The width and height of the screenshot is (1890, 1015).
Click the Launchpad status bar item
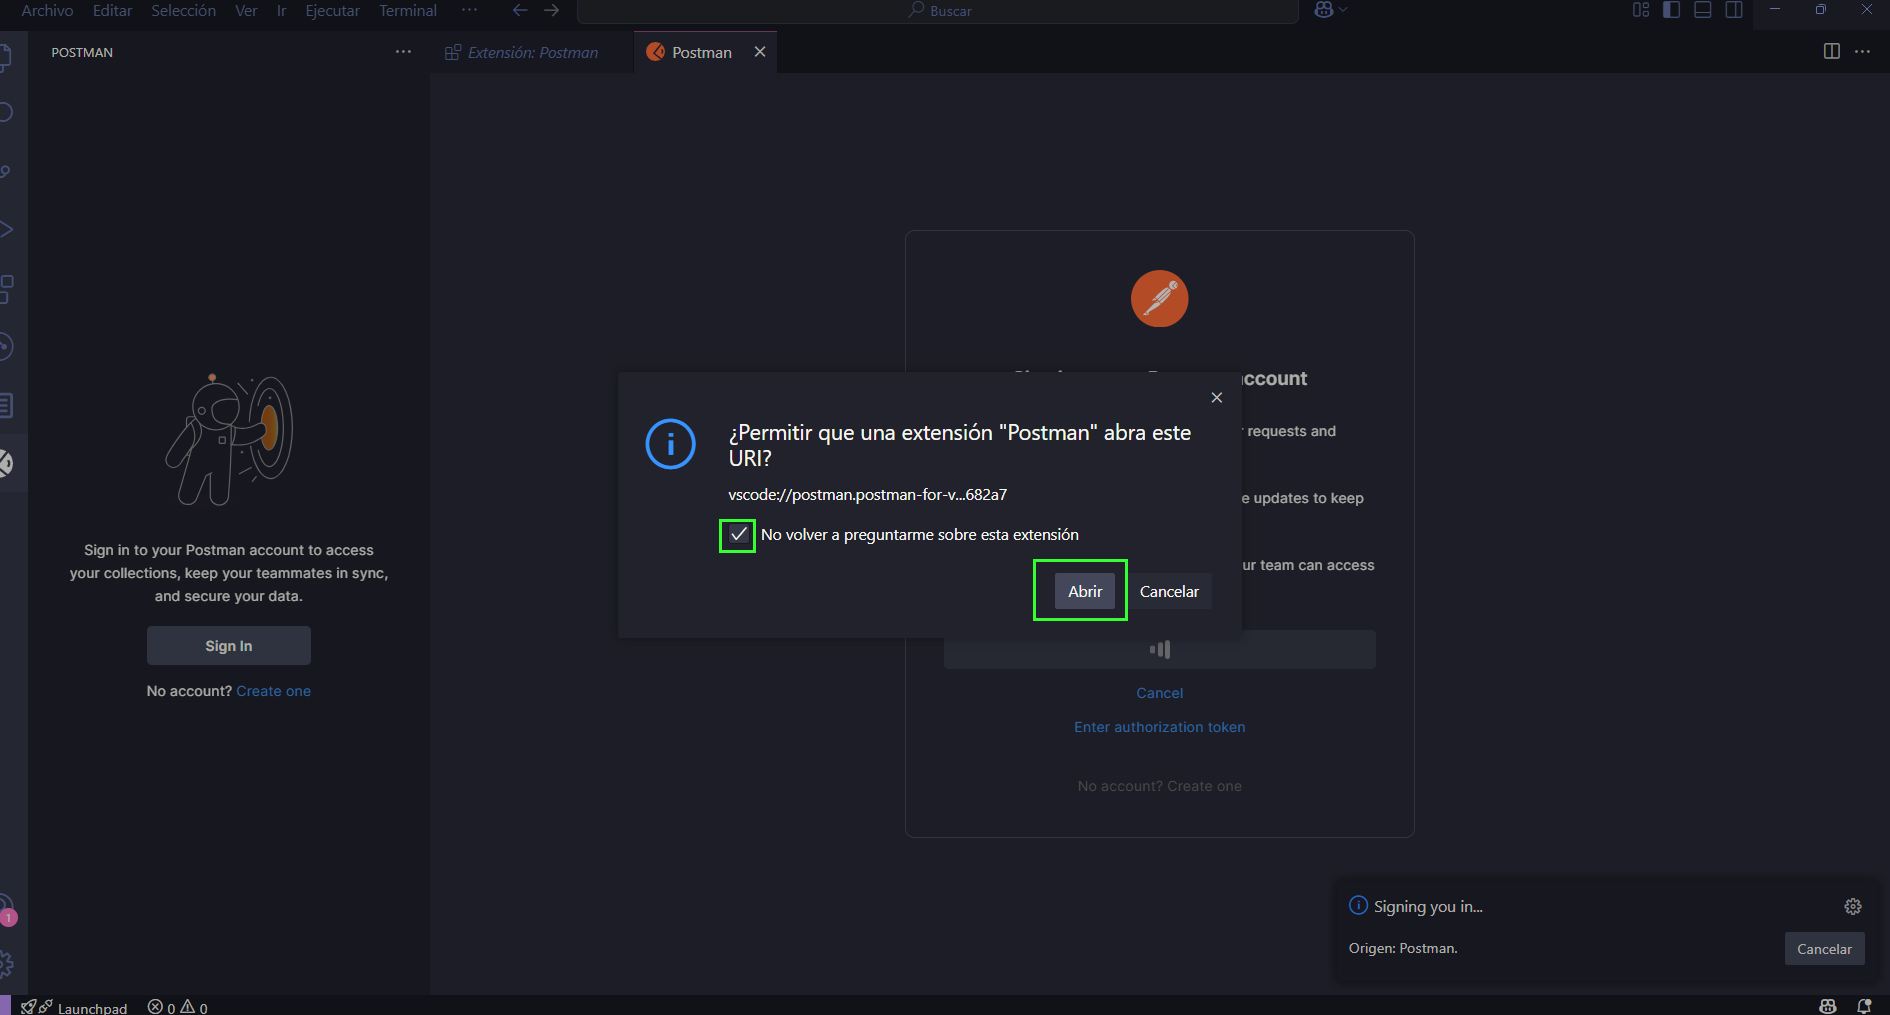click(76, 1007)
